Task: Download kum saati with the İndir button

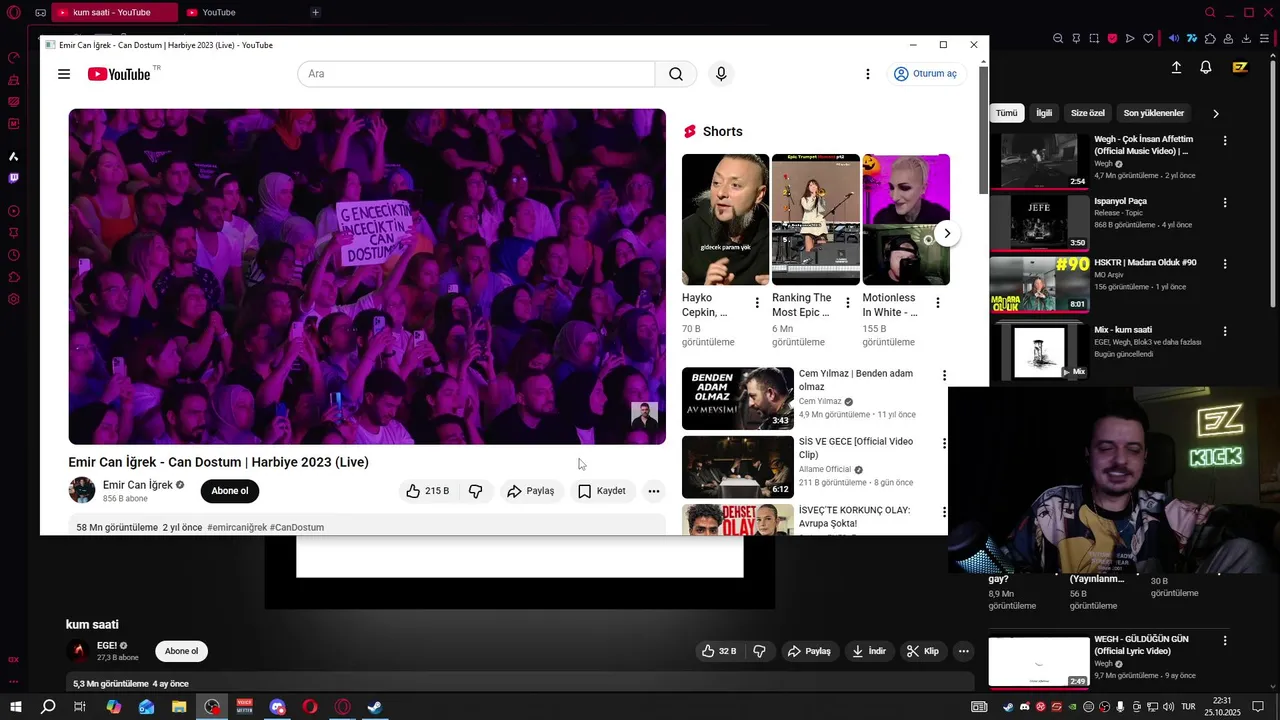Action: pos(868,651)
